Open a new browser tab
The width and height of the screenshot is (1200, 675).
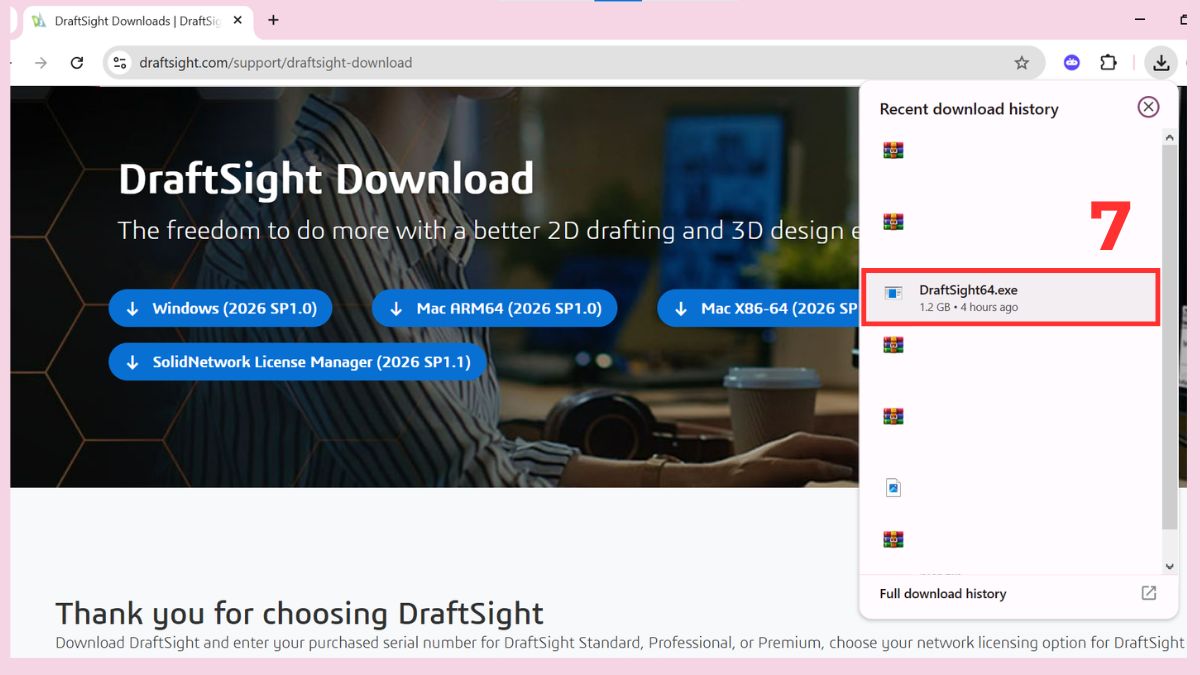pyautogui.click(x=273, y=20)
